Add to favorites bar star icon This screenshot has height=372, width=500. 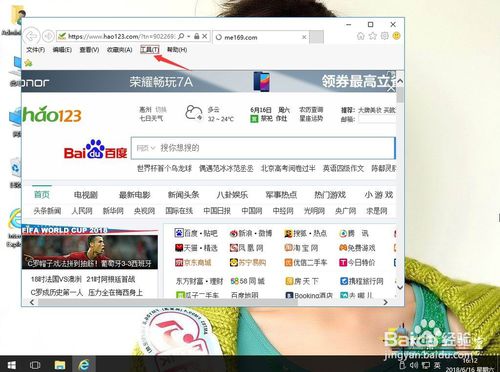pyautogui.click(x=28, y=63)
